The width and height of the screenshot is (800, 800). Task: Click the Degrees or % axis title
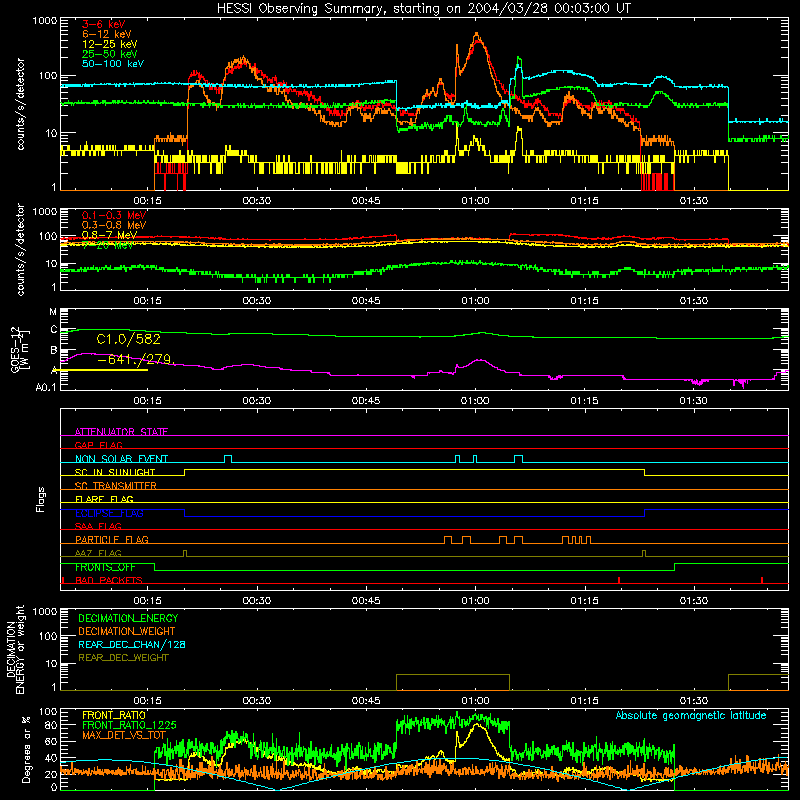26,749
